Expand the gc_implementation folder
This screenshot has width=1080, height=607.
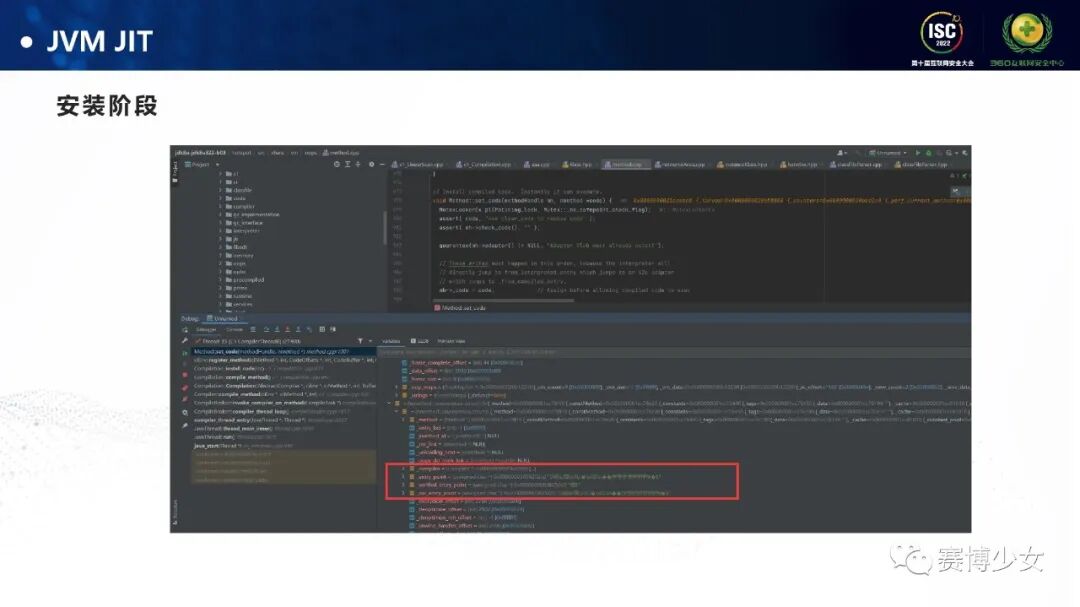[220, 215]
